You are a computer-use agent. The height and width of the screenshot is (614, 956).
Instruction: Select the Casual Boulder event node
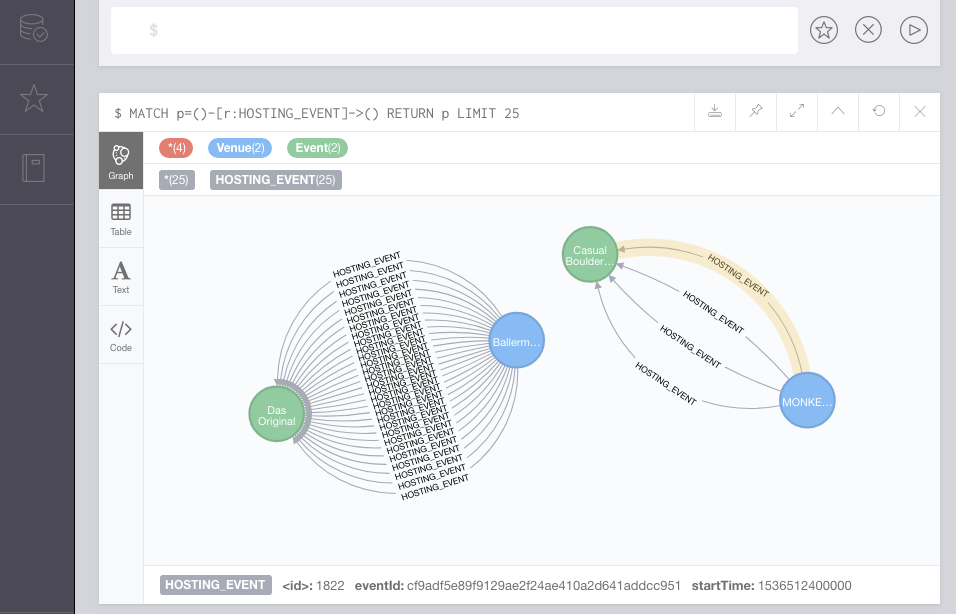[x=590, y=255]
